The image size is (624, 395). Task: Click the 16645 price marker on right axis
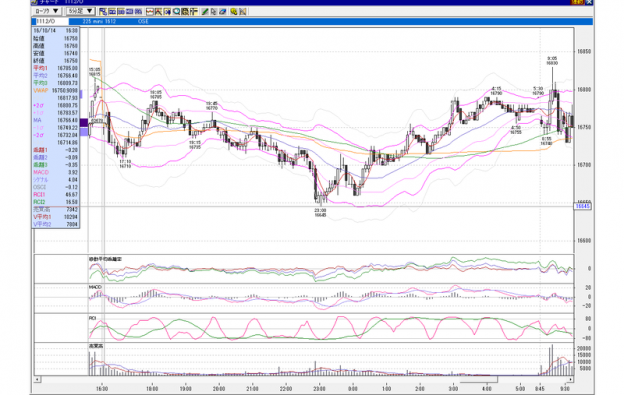tap(583, 206)
